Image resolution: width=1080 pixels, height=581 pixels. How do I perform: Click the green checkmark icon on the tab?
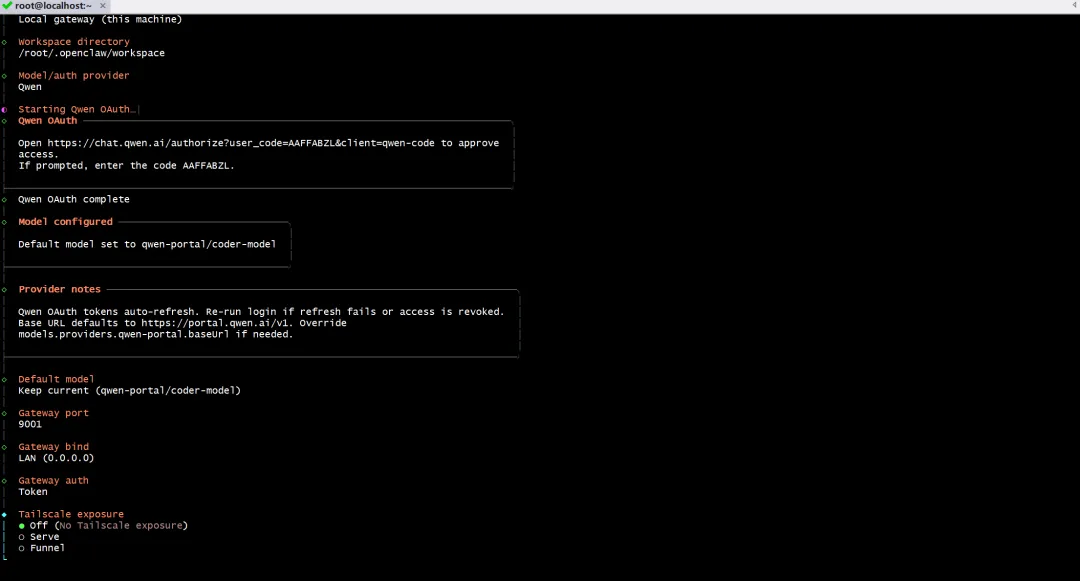(8, 6)
